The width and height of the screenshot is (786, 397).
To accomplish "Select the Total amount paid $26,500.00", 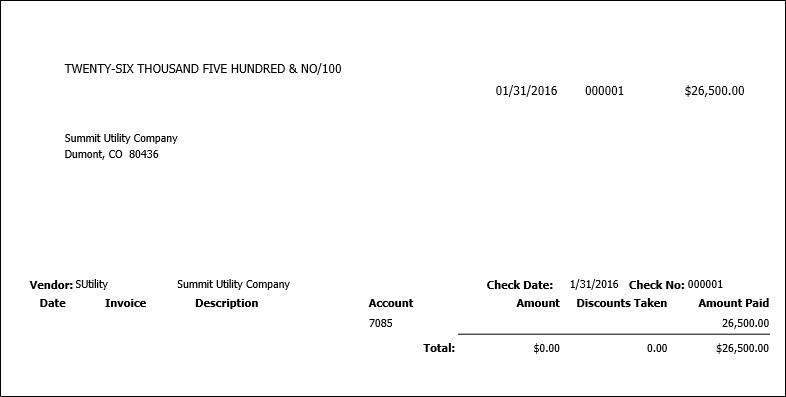I will tap(742, 348).
